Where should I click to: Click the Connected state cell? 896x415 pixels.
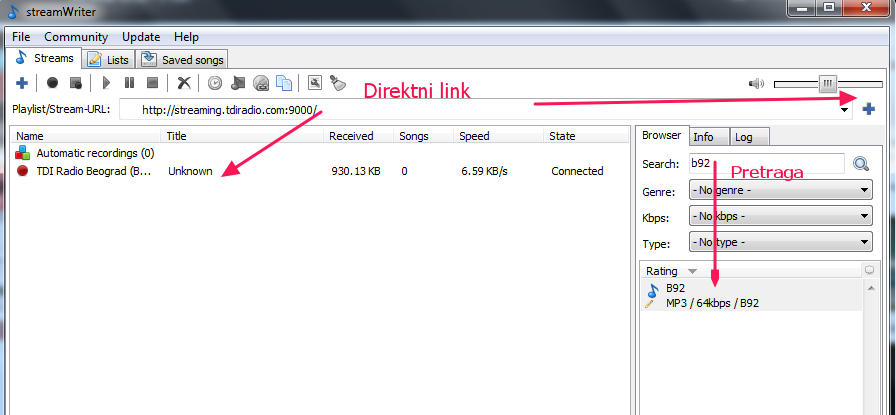pos(577,171)
